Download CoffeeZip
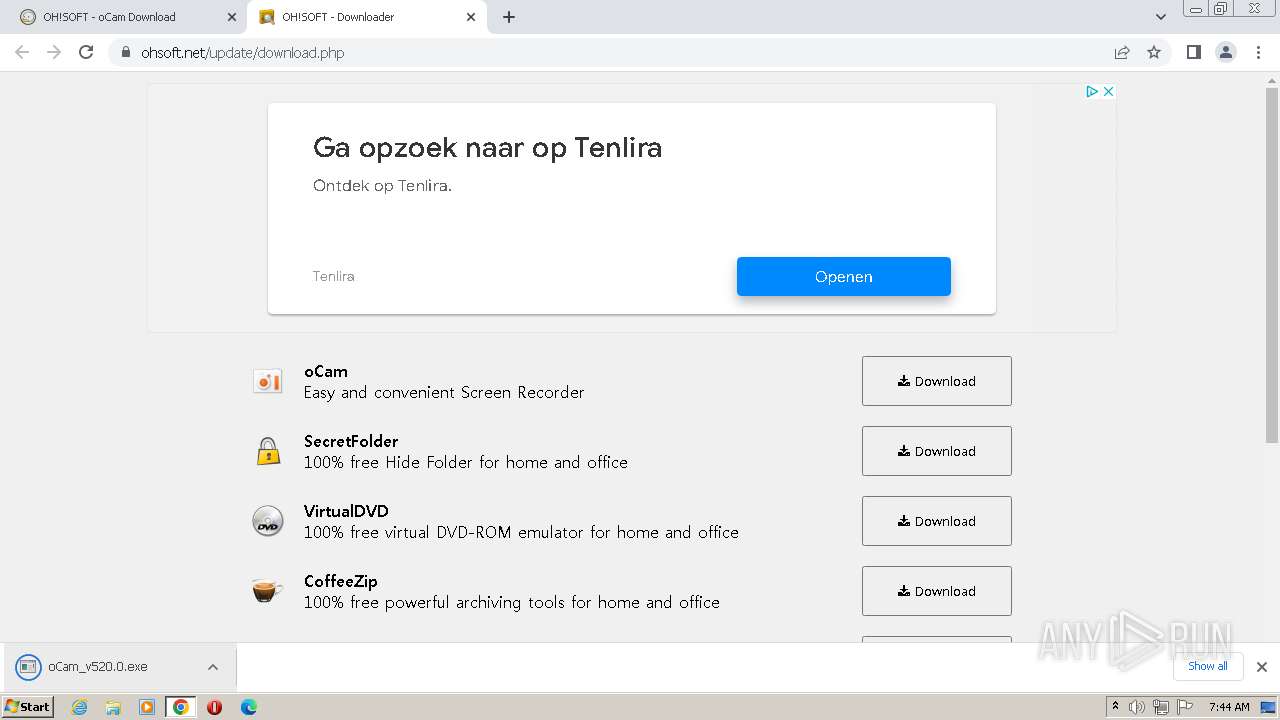This screenshot has width=1280, height=720. pos(937,591)
